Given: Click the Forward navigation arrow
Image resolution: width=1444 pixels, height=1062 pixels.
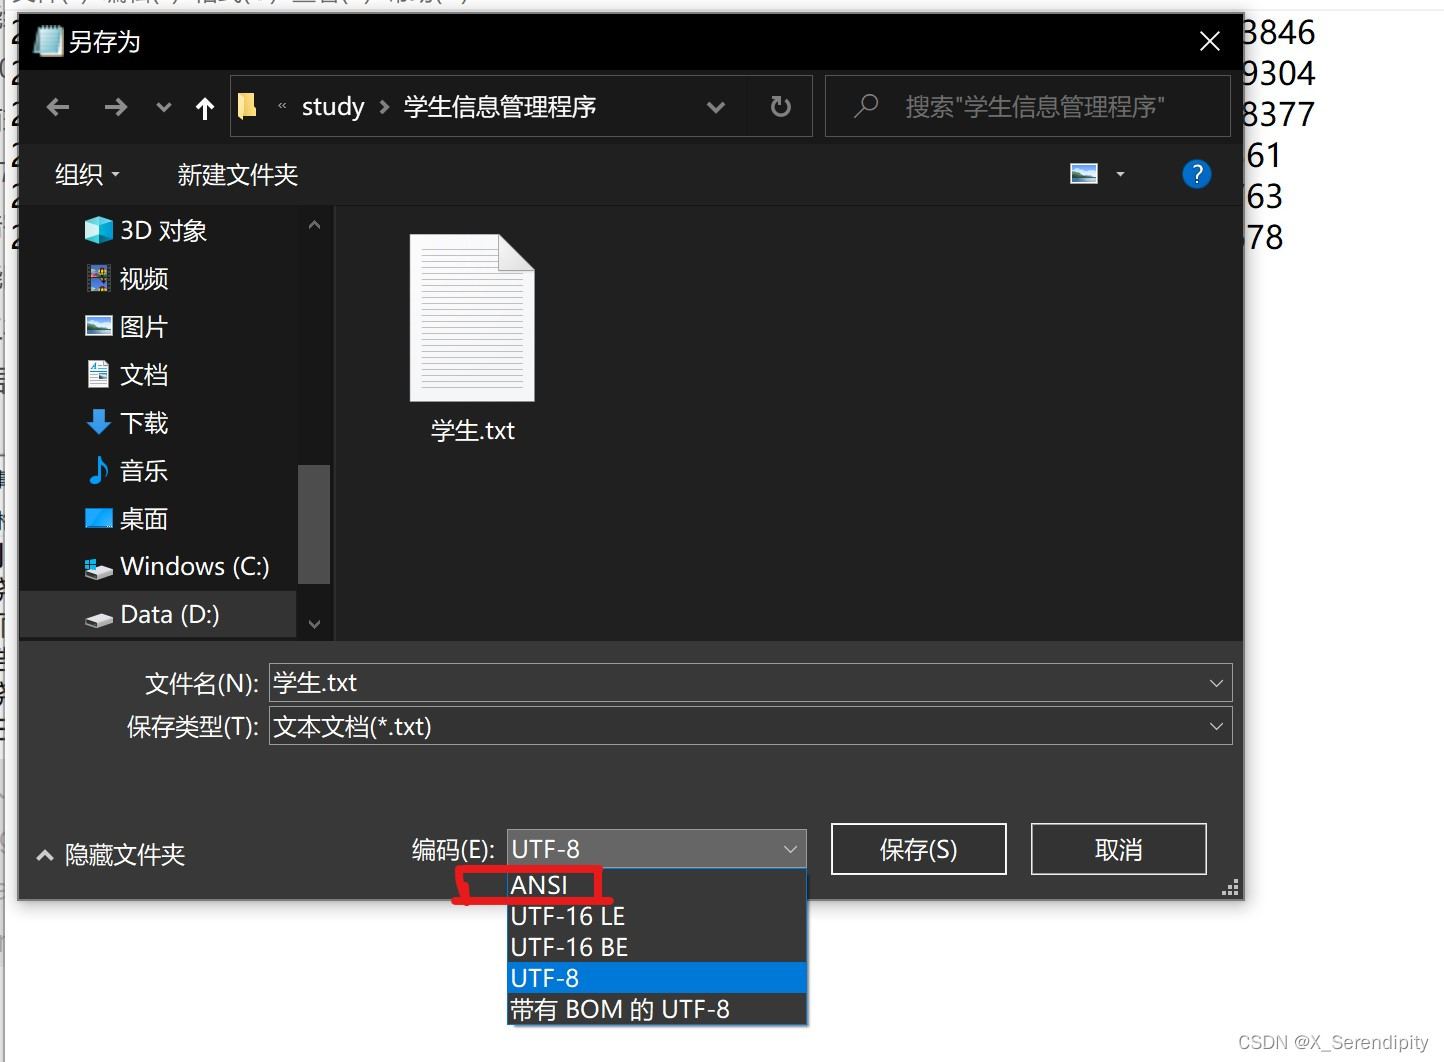Looking at the screenshot, I should [x=116, y=107].
